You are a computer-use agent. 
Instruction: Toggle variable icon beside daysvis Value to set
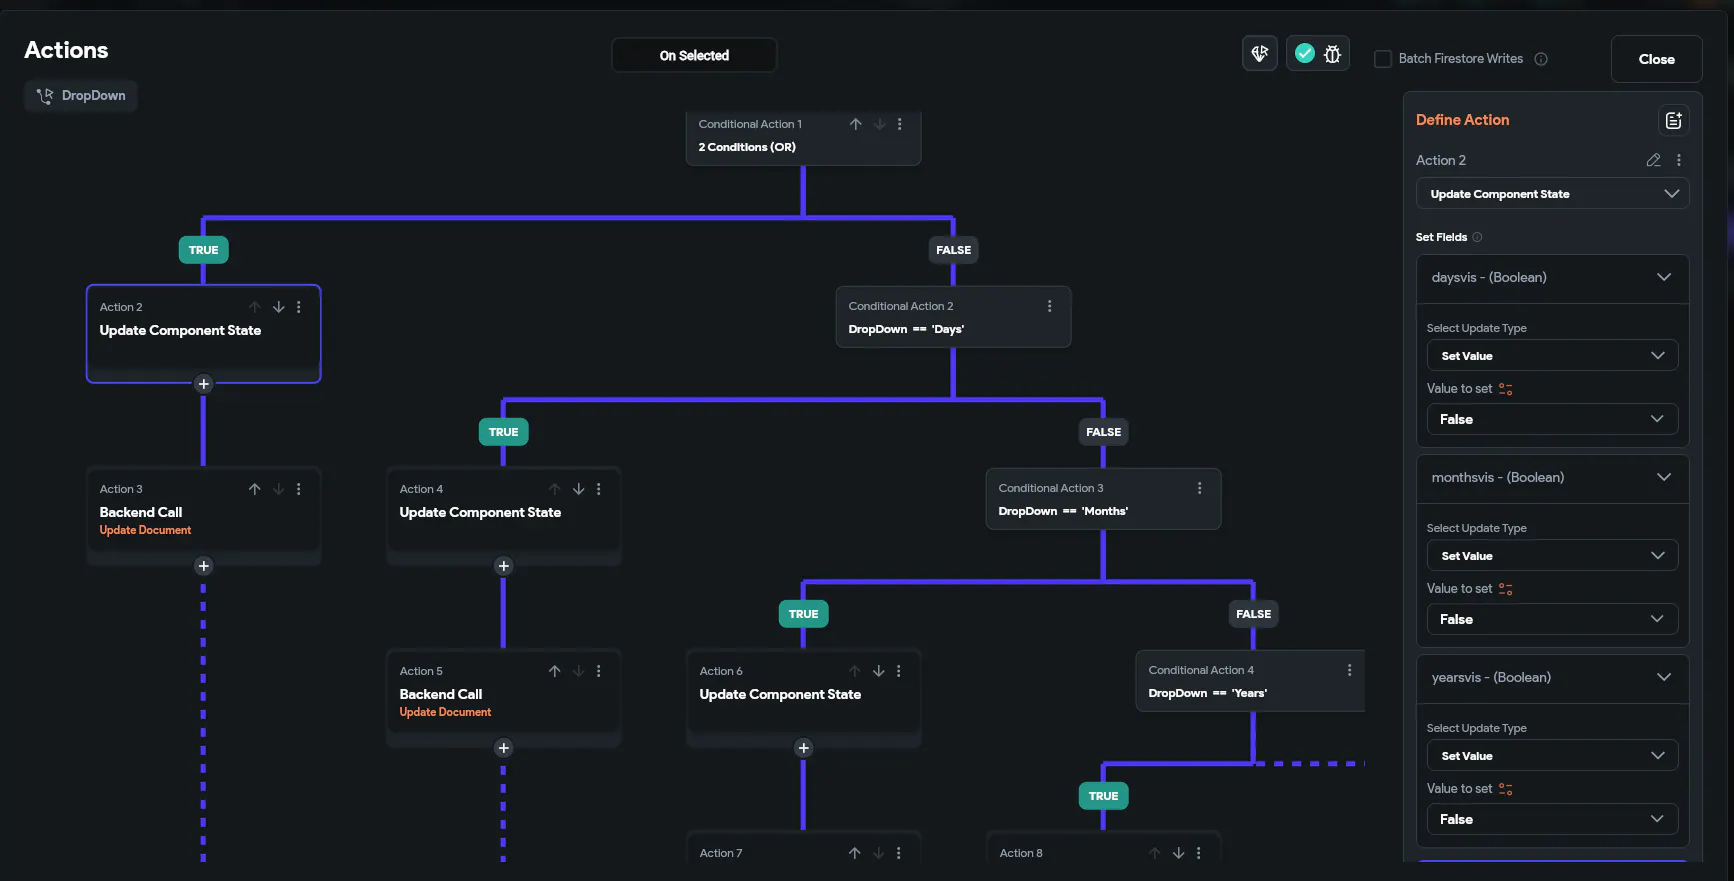click(1505, 389)
